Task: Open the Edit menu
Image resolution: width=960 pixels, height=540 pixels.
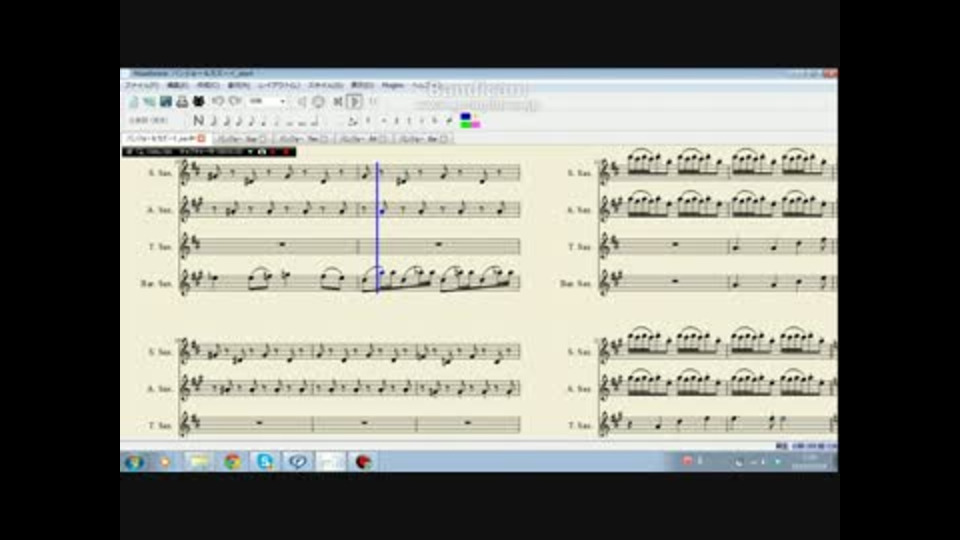Action: 178,86
